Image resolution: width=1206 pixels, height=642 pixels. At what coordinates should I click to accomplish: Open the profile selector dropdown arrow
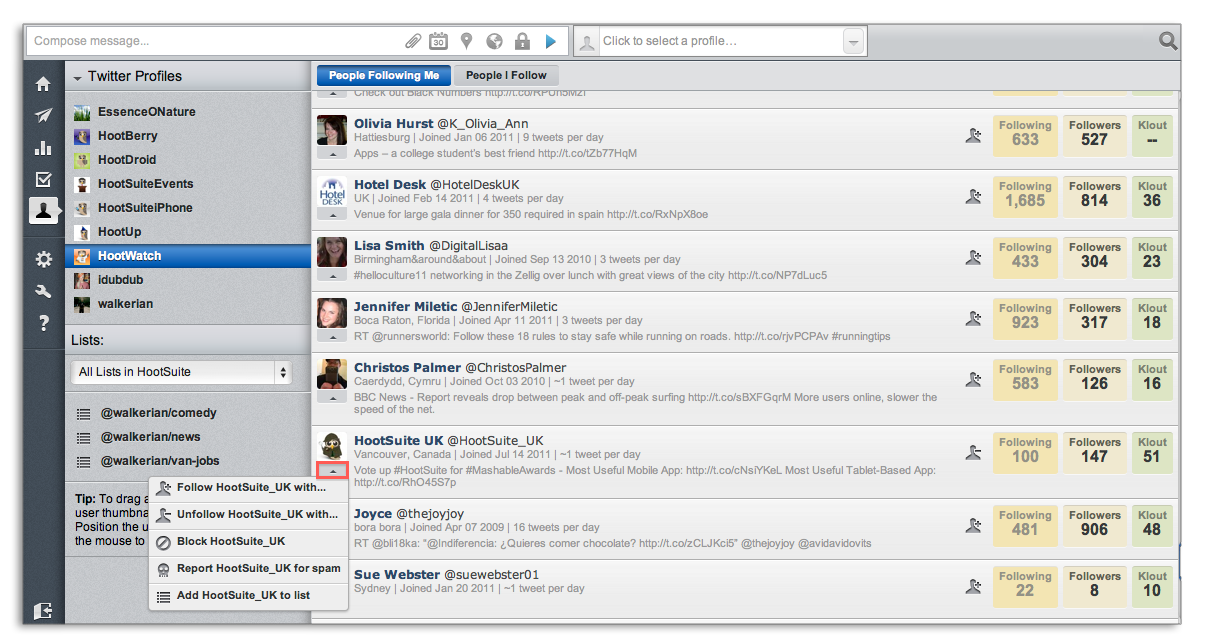click(x=852, y=41)
